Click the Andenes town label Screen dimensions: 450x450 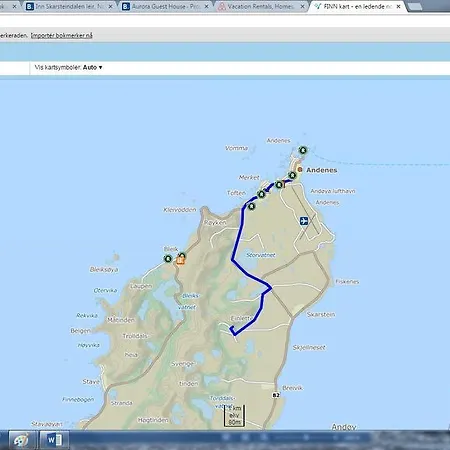(x=322, y=170)
